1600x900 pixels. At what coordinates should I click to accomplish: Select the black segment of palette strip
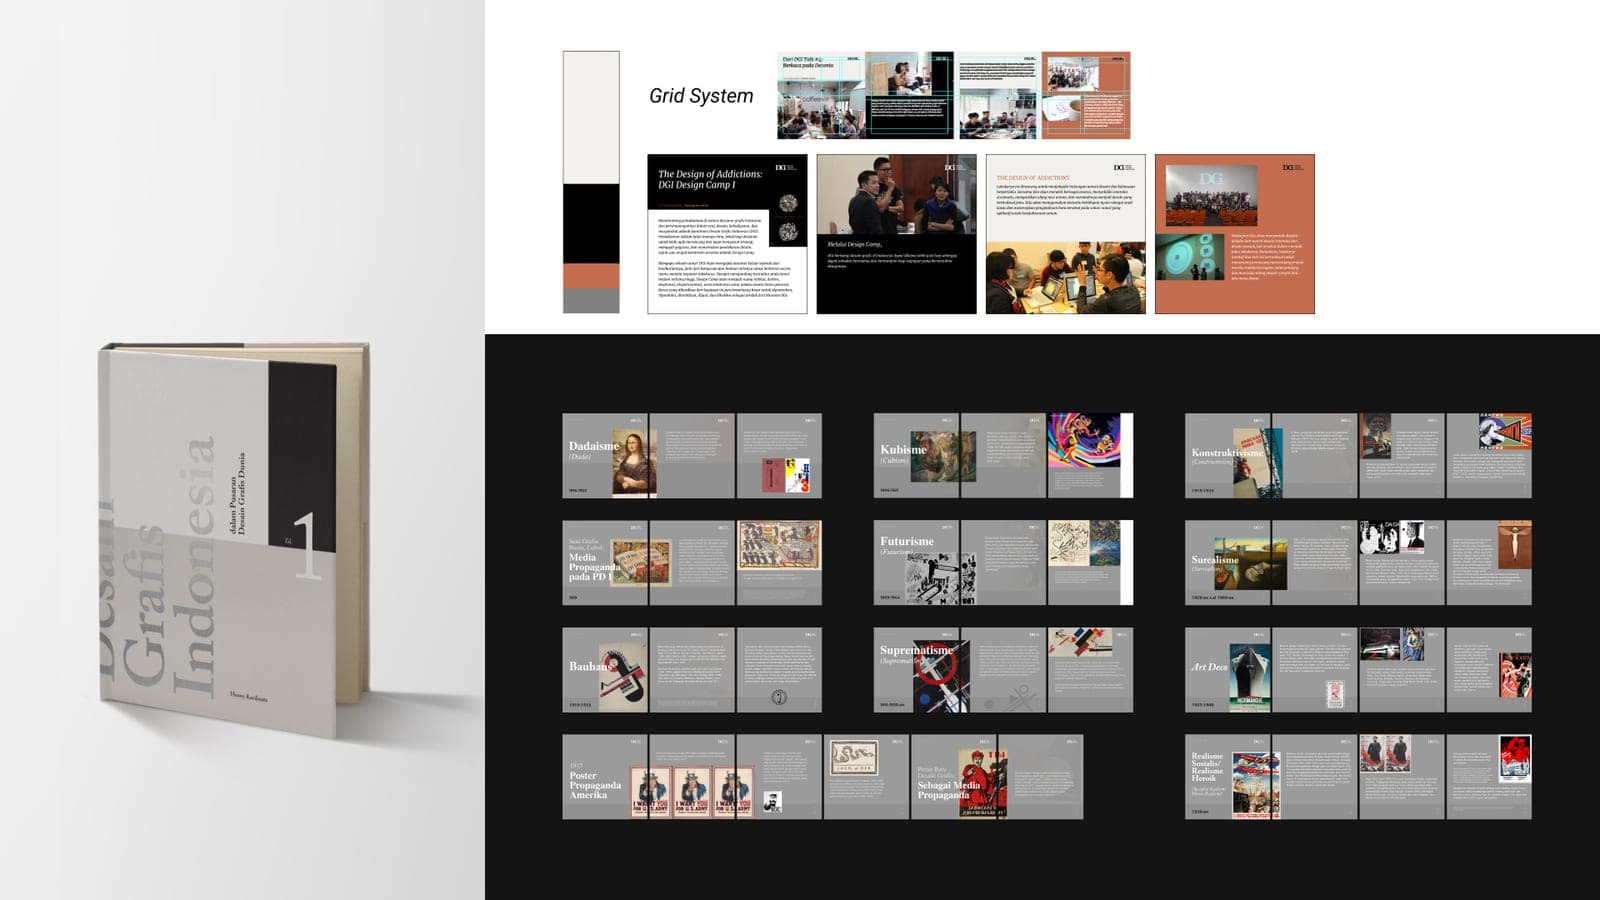pos(591,224)
